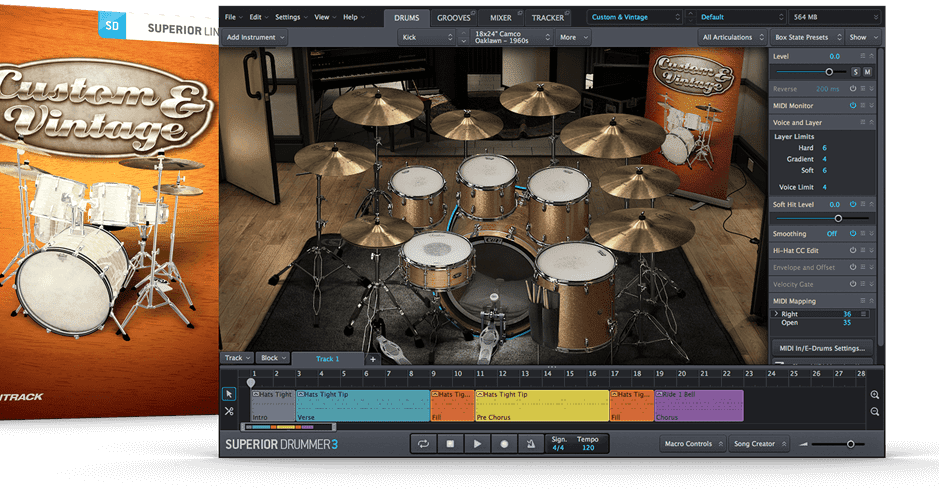Solo the kick with S button
The height and width of the screenshot is (493, 939).
coord(855,72)
